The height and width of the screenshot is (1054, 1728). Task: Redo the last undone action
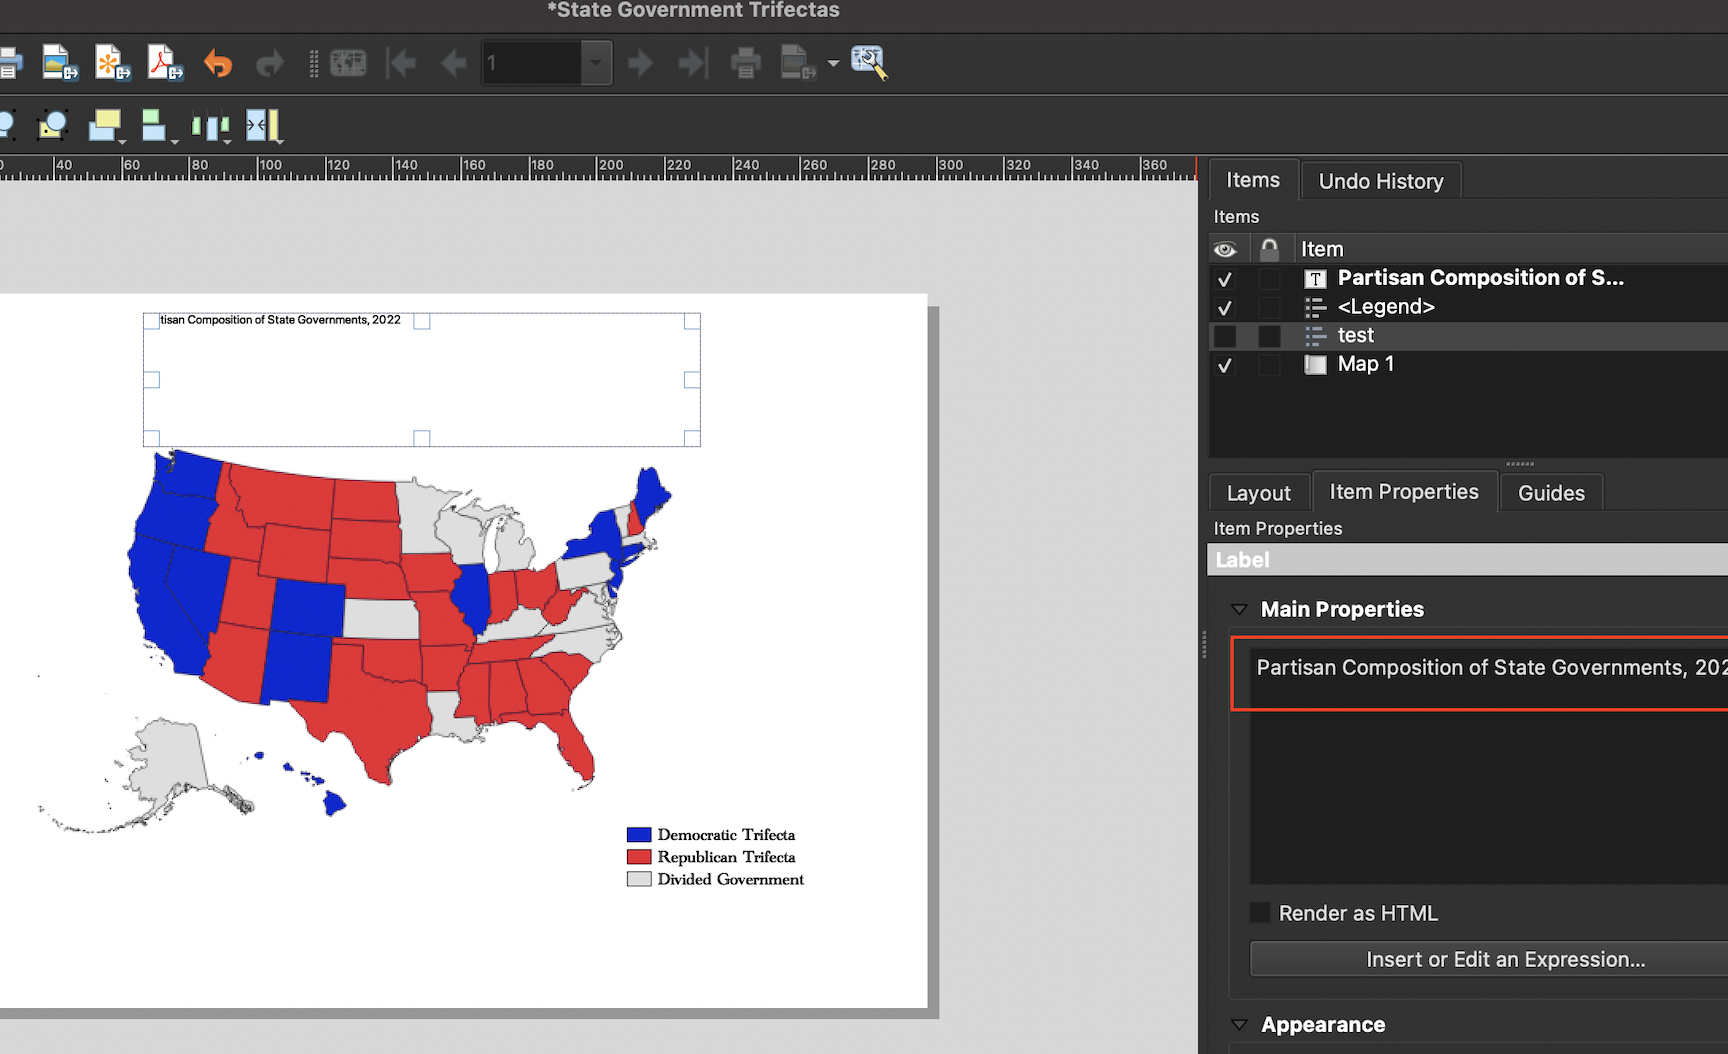269,62
